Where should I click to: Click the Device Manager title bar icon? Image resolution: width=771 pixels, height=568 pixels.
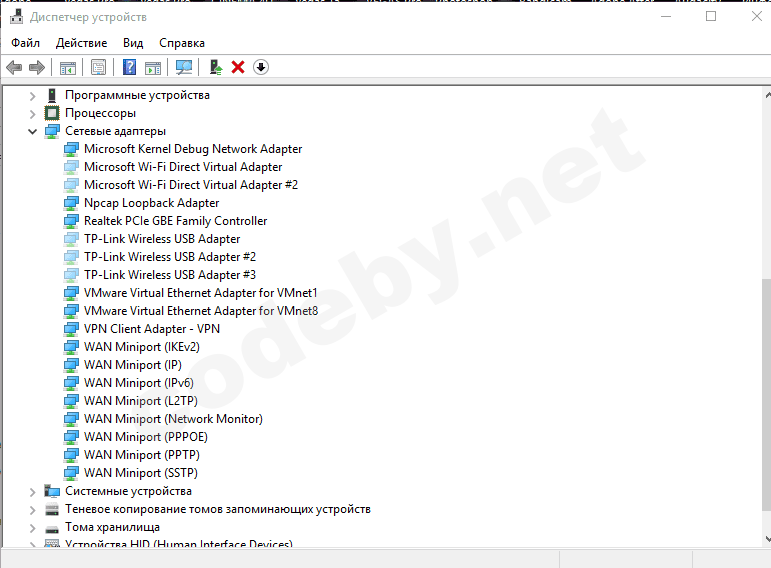(x=16, y=17)
